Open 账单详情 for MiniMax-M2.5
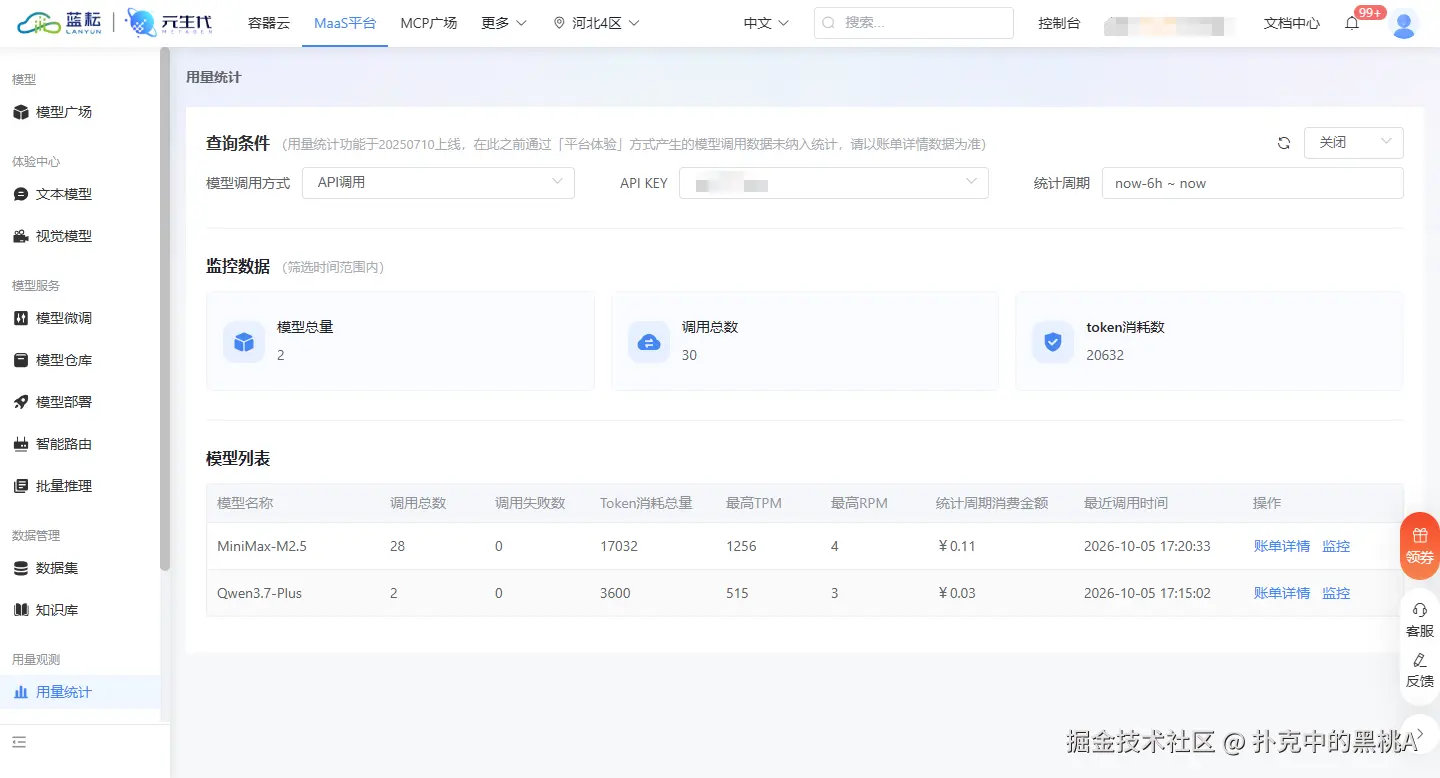Image resolution: width=1440 pixels, height=778 pixels. [1282, 546]
